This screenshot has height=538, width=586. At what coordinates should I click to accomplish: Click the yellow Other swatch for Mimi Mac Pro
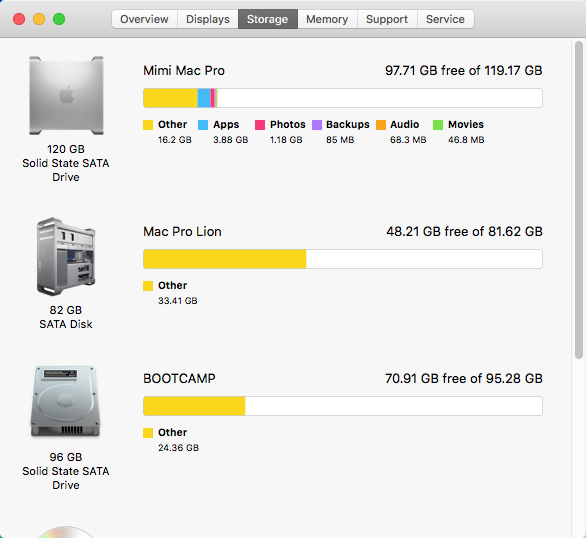pos(148,125)
